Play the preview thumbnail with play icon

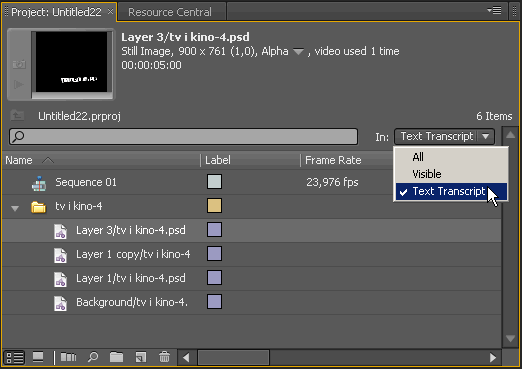coord(19,84)
